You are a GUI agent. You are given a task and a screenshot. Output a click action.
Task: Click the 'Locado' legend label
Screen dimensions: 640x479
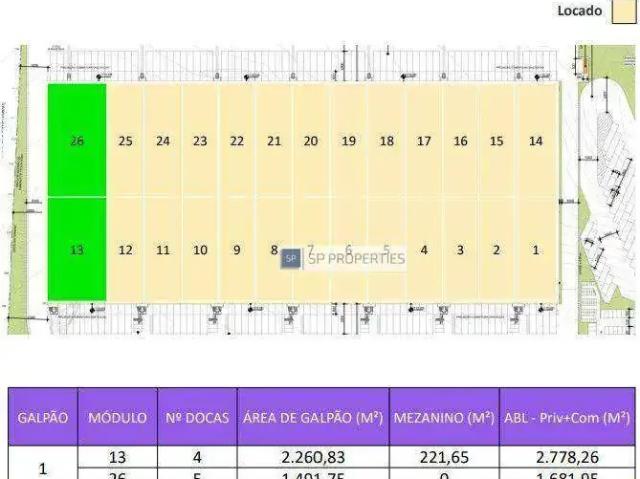coord(580,11)
